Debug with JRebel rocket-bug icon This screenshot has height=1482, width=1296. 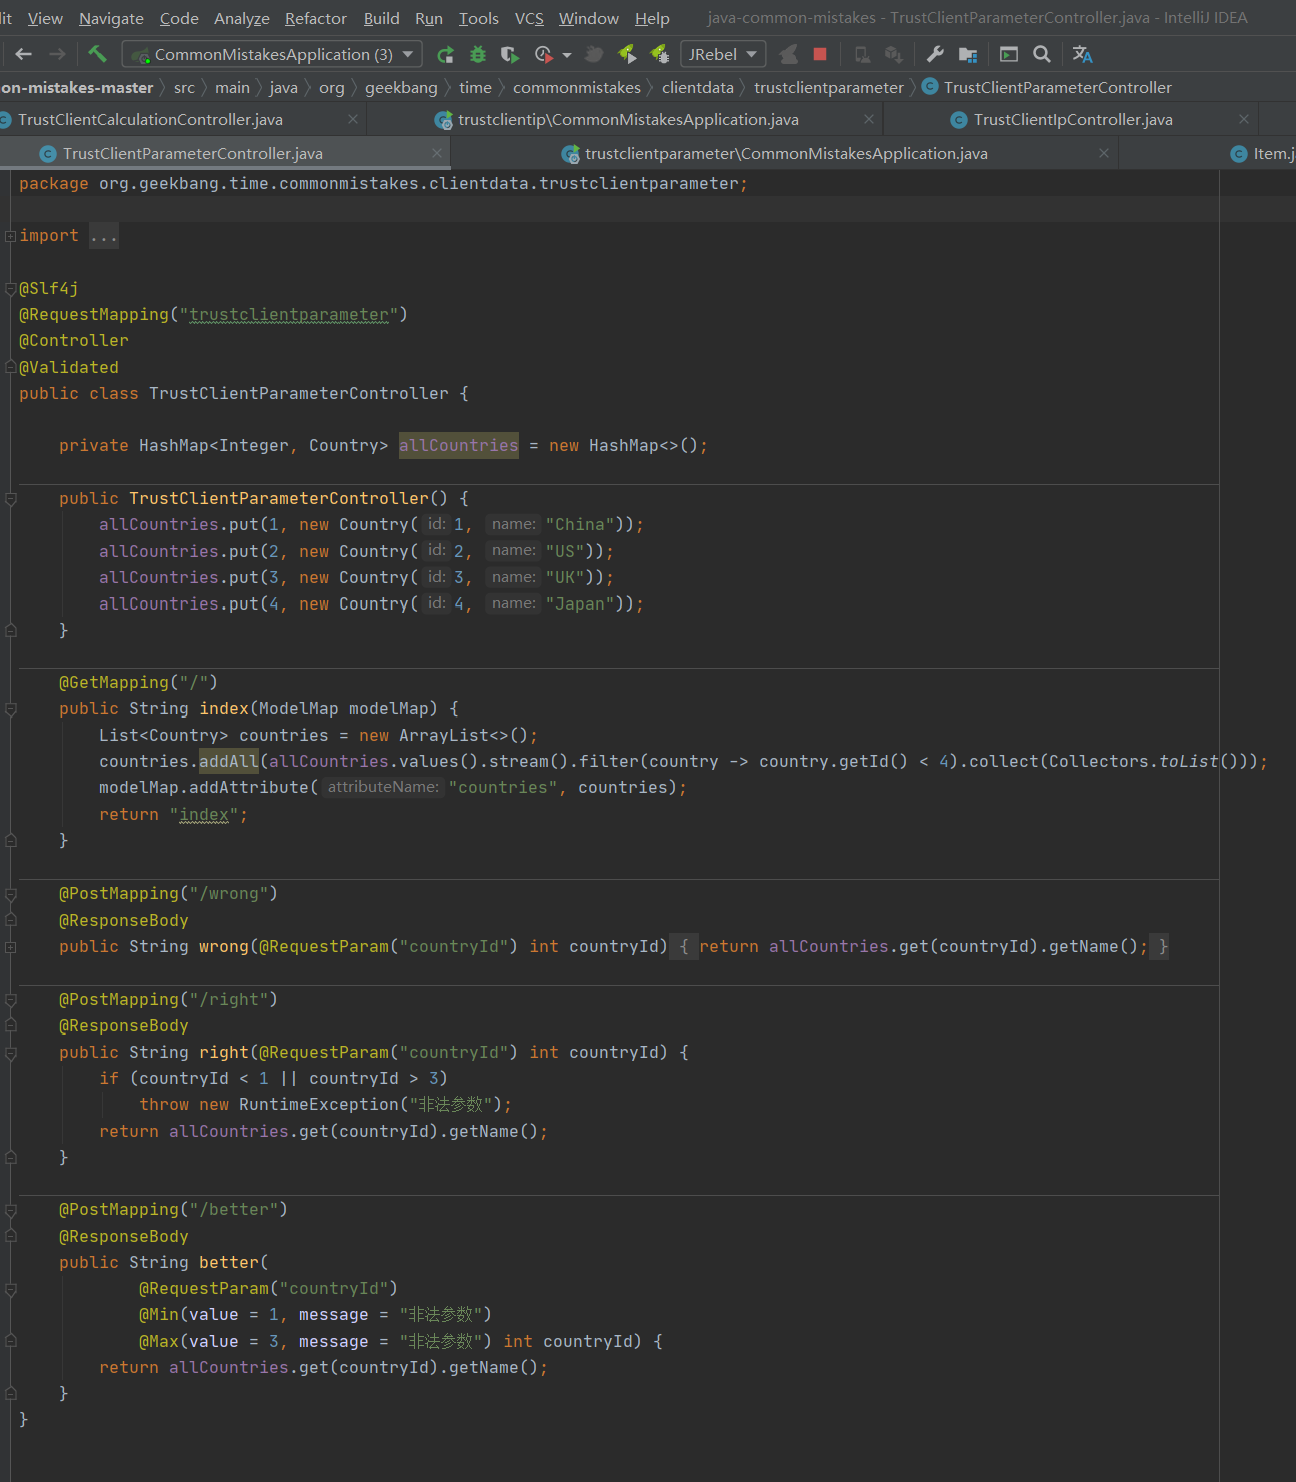[x=660, y=54]
